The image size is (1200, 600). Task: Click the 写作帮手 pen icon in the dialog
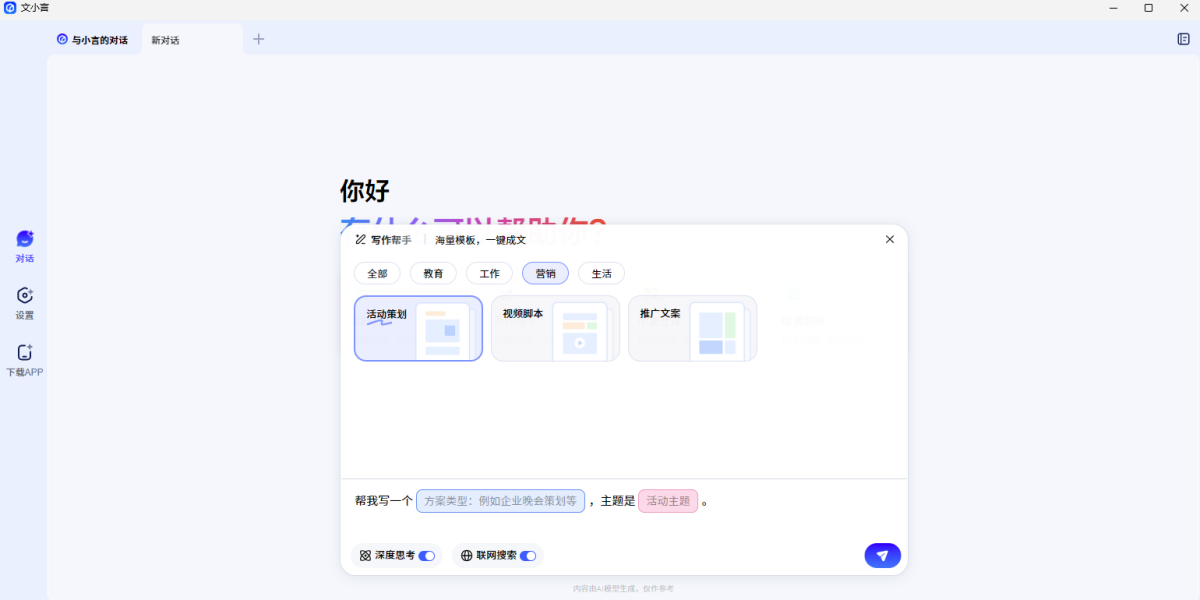[x=360, y=239]
